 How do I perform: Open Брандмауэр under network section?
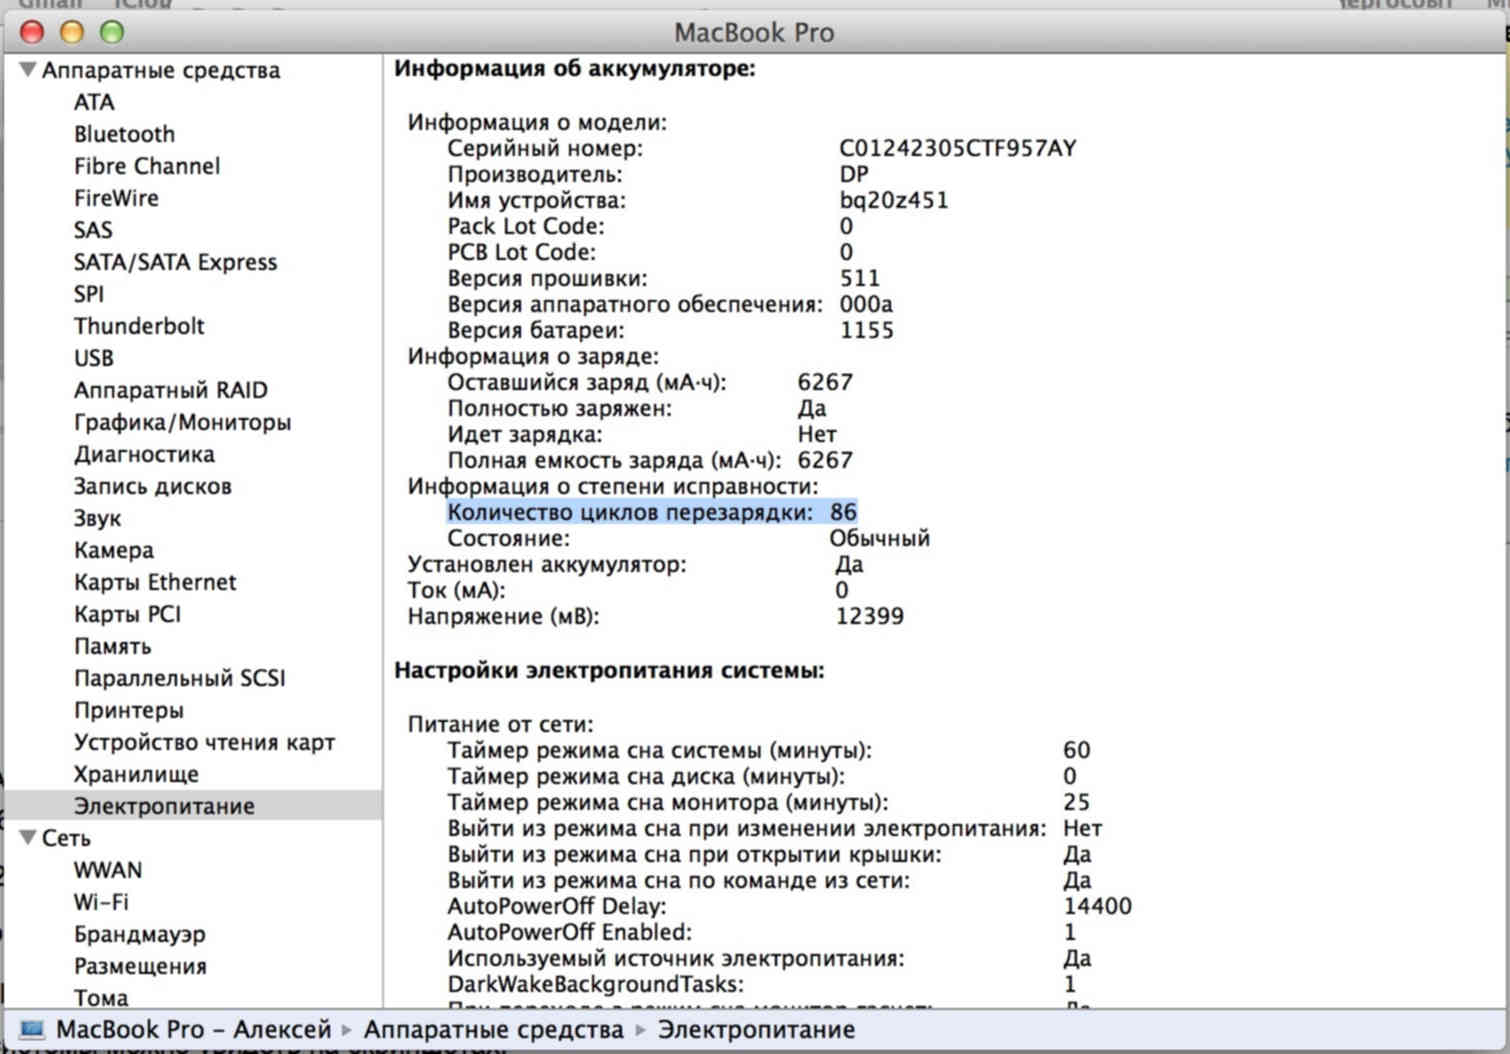pyautogui.click(x=139, y=934)
